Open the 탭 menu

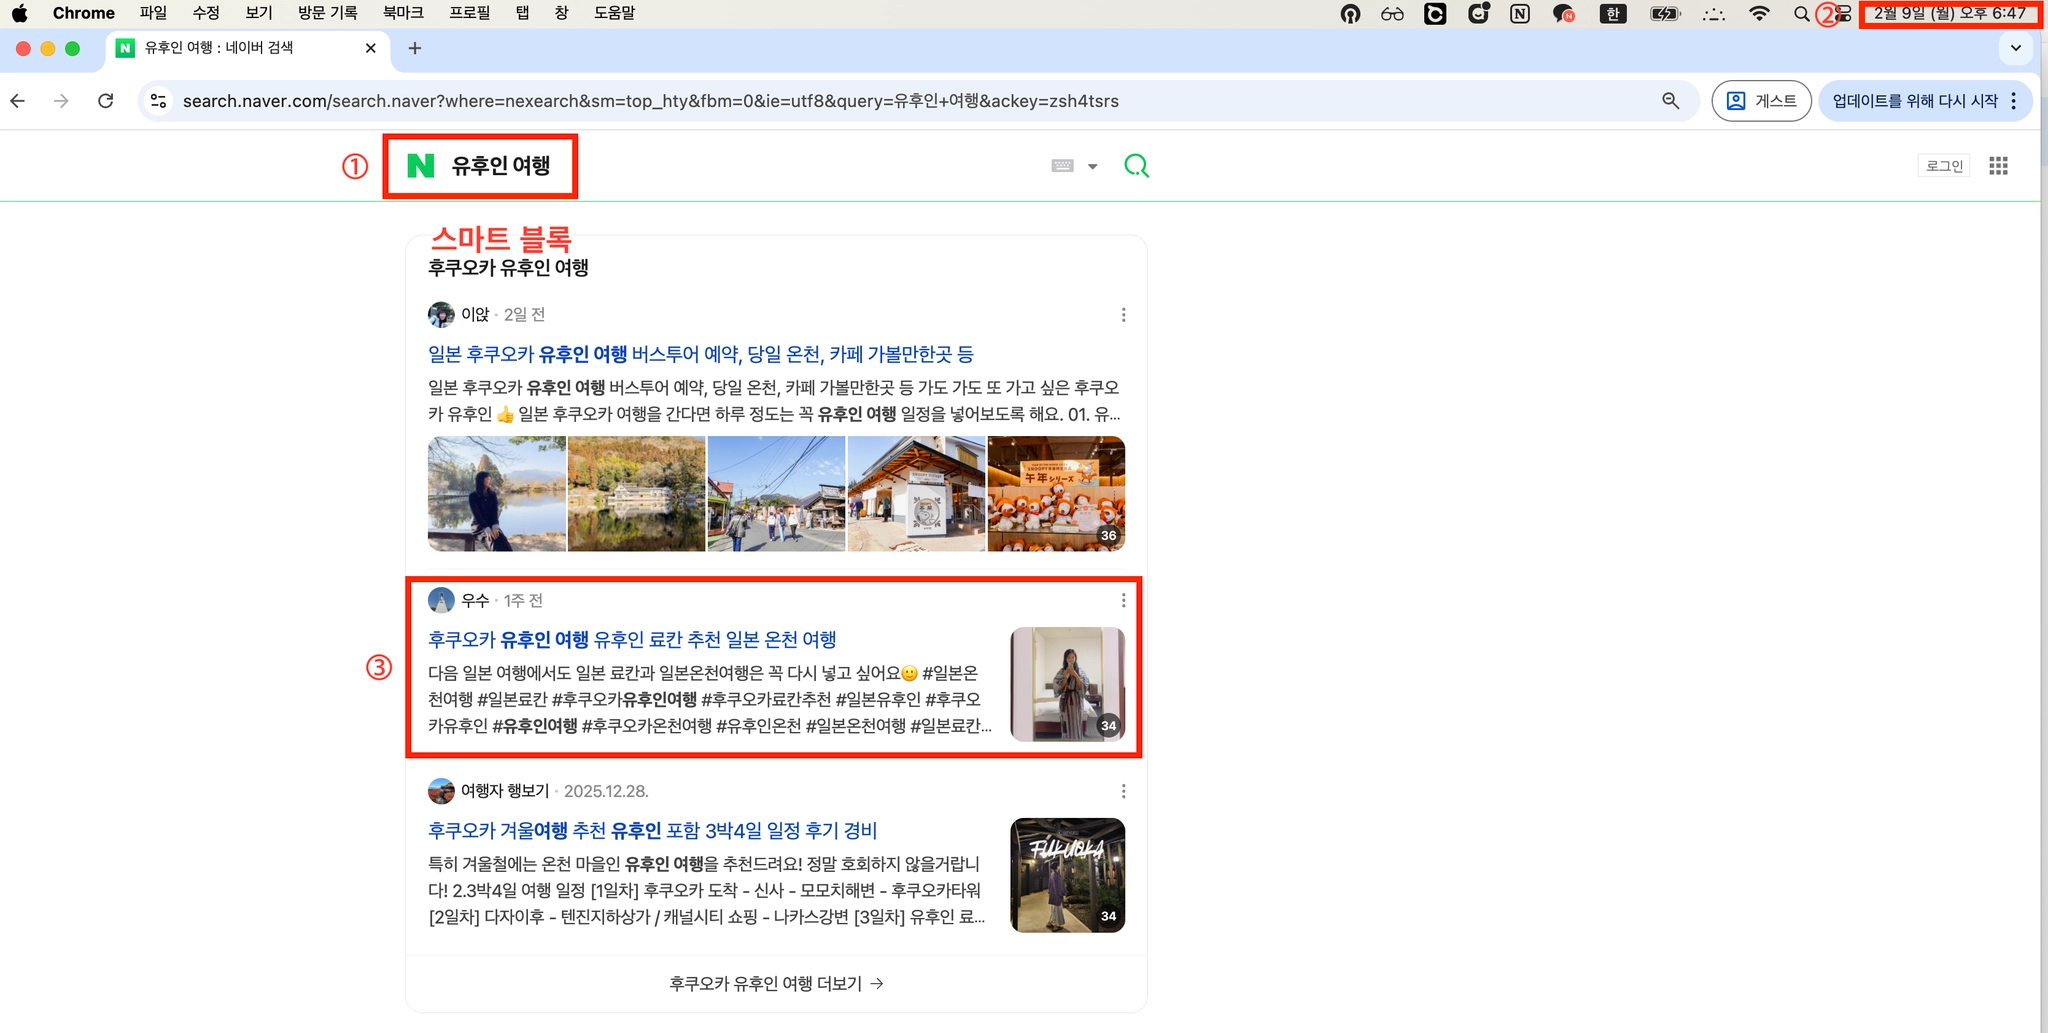point(522,14)
